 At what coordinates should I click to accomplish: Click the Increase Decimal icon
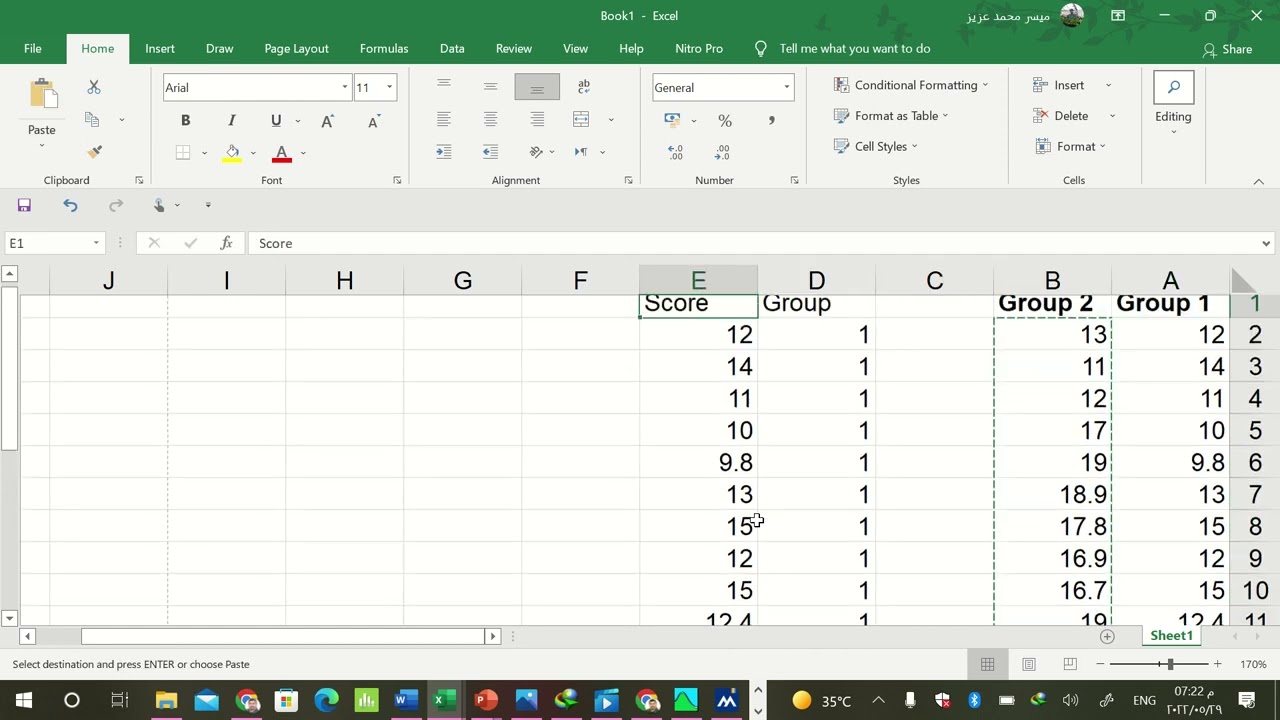(676, 152)
